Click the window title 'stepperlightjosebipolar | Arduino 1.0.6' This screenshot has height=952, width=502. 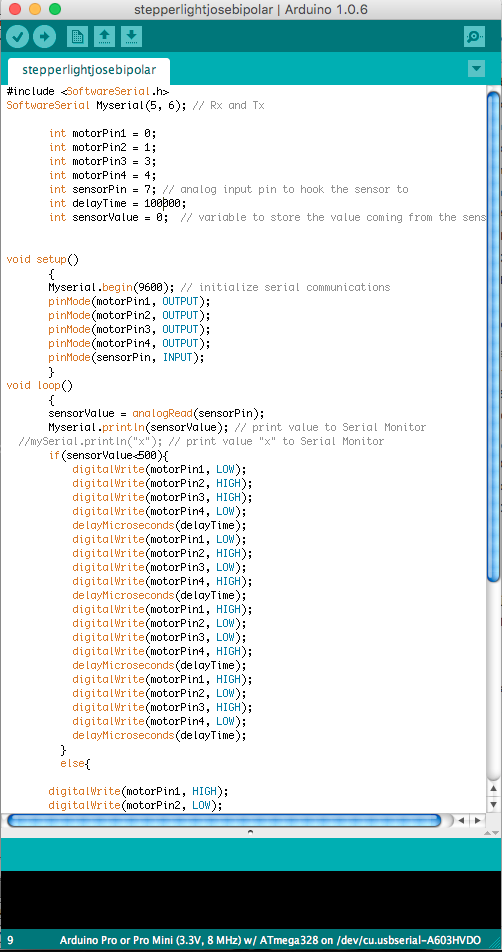(251, 10)
